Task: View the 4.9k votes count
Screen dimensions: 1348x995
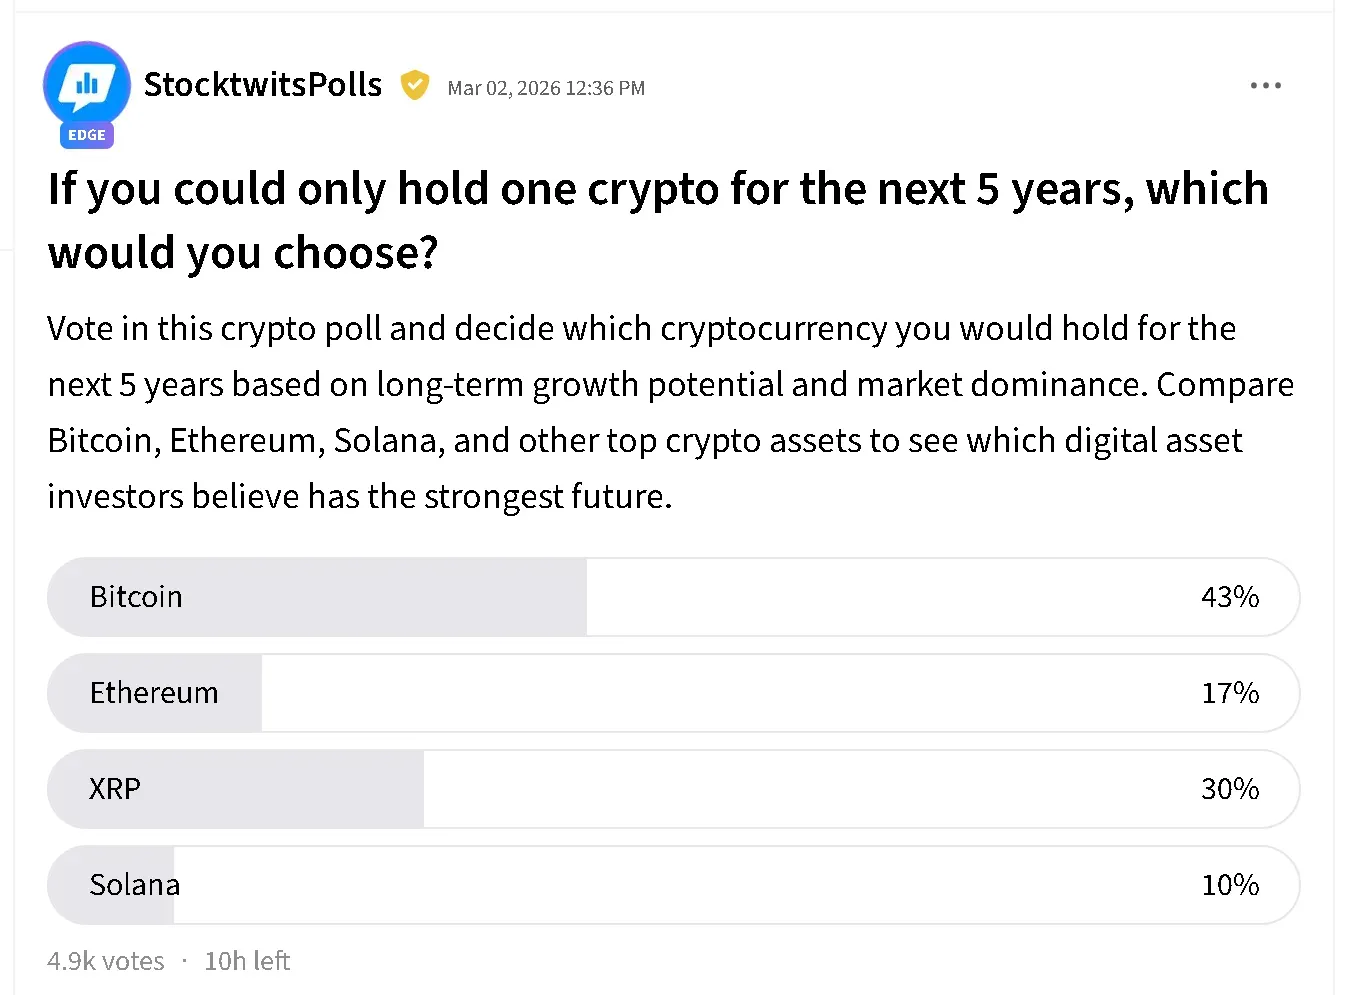Action: coord(105,961)
